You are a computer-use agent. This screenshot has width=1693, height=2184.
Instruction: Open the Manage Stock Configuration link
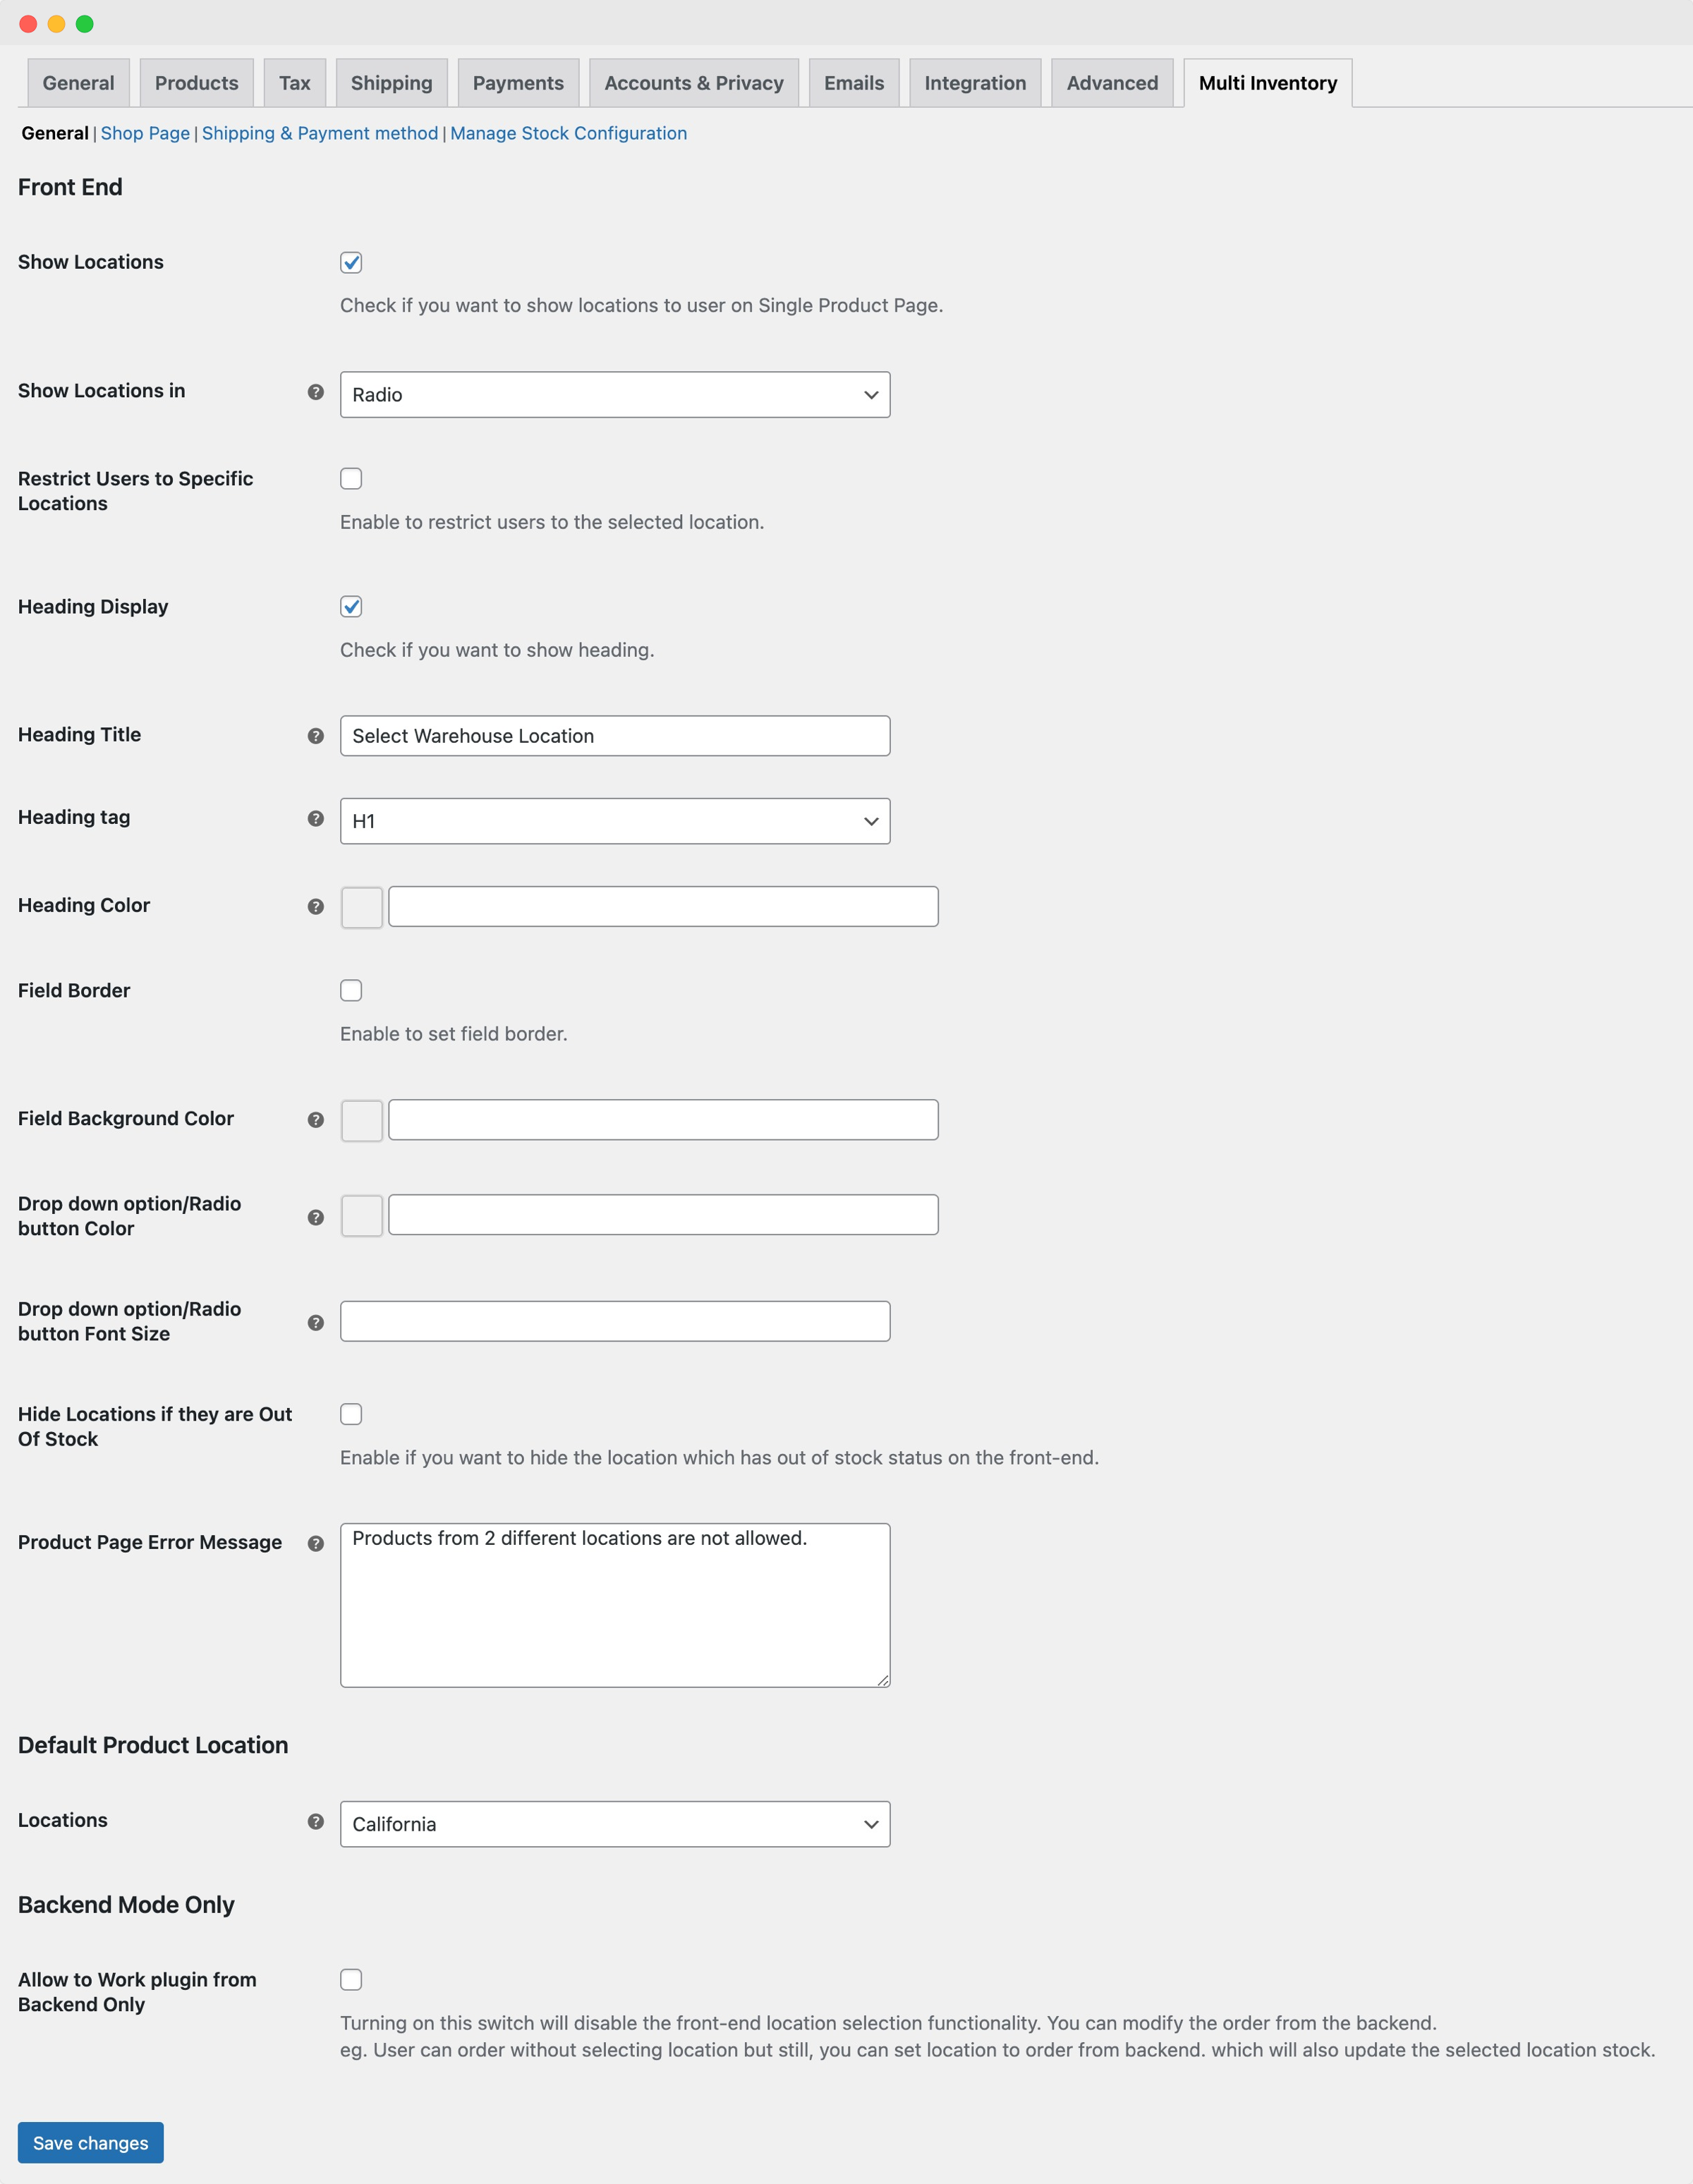click(567, 132)
